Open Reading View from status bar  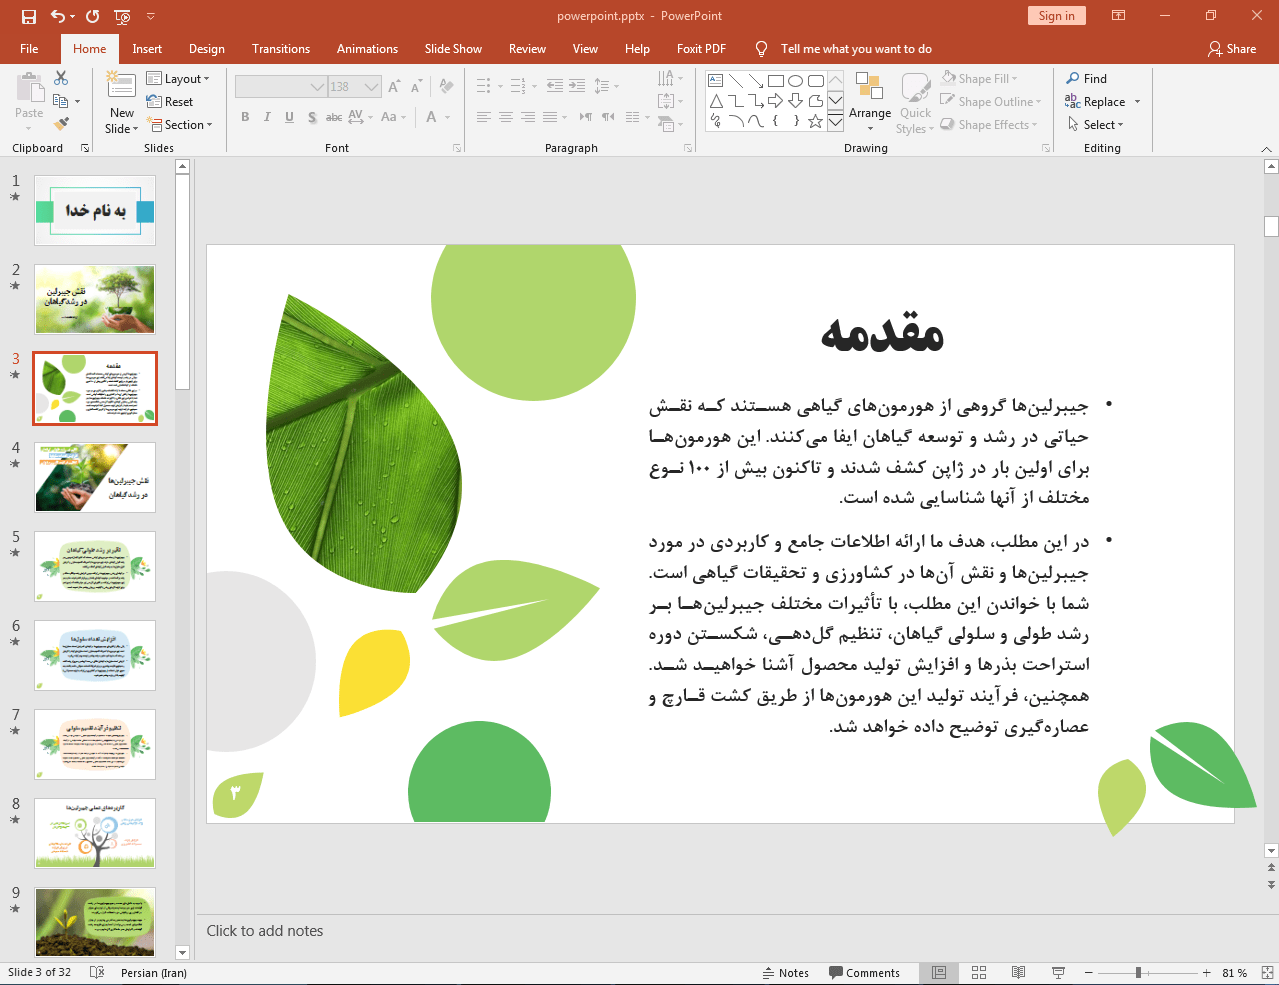pos(1018,972)
